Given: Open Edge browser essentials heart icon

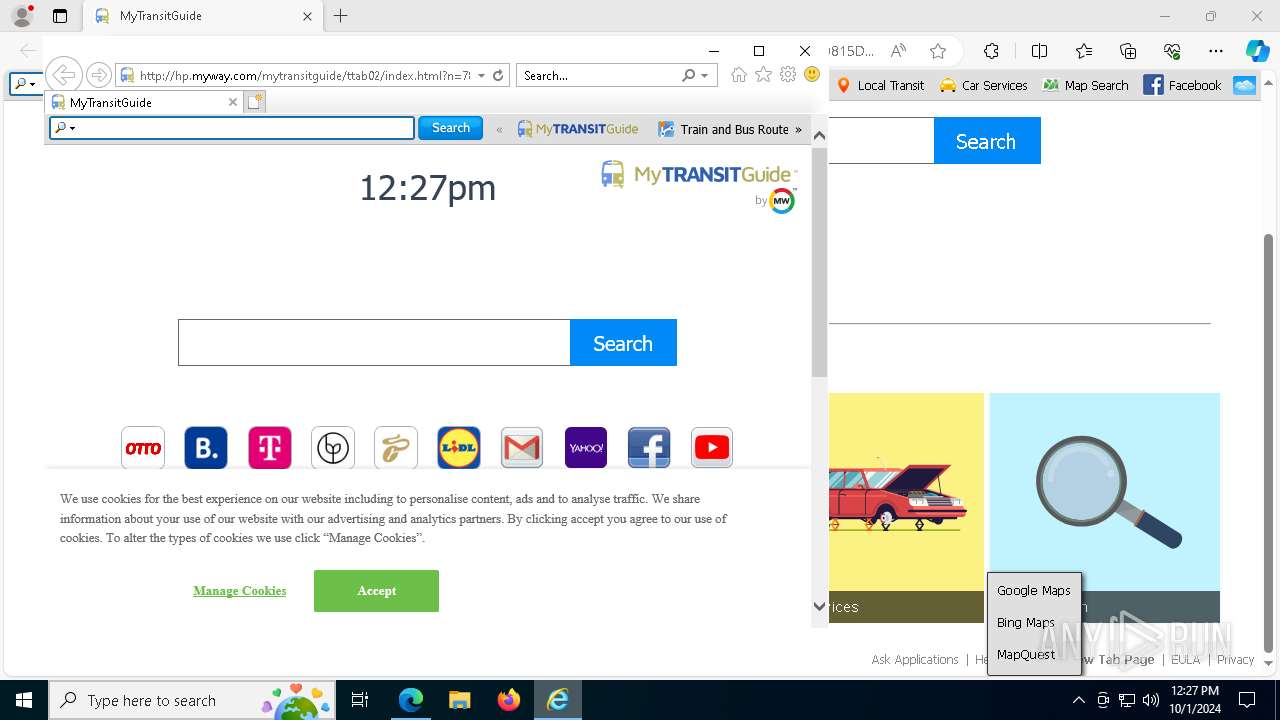Looking at the screenshot, I should [1172, 51].
